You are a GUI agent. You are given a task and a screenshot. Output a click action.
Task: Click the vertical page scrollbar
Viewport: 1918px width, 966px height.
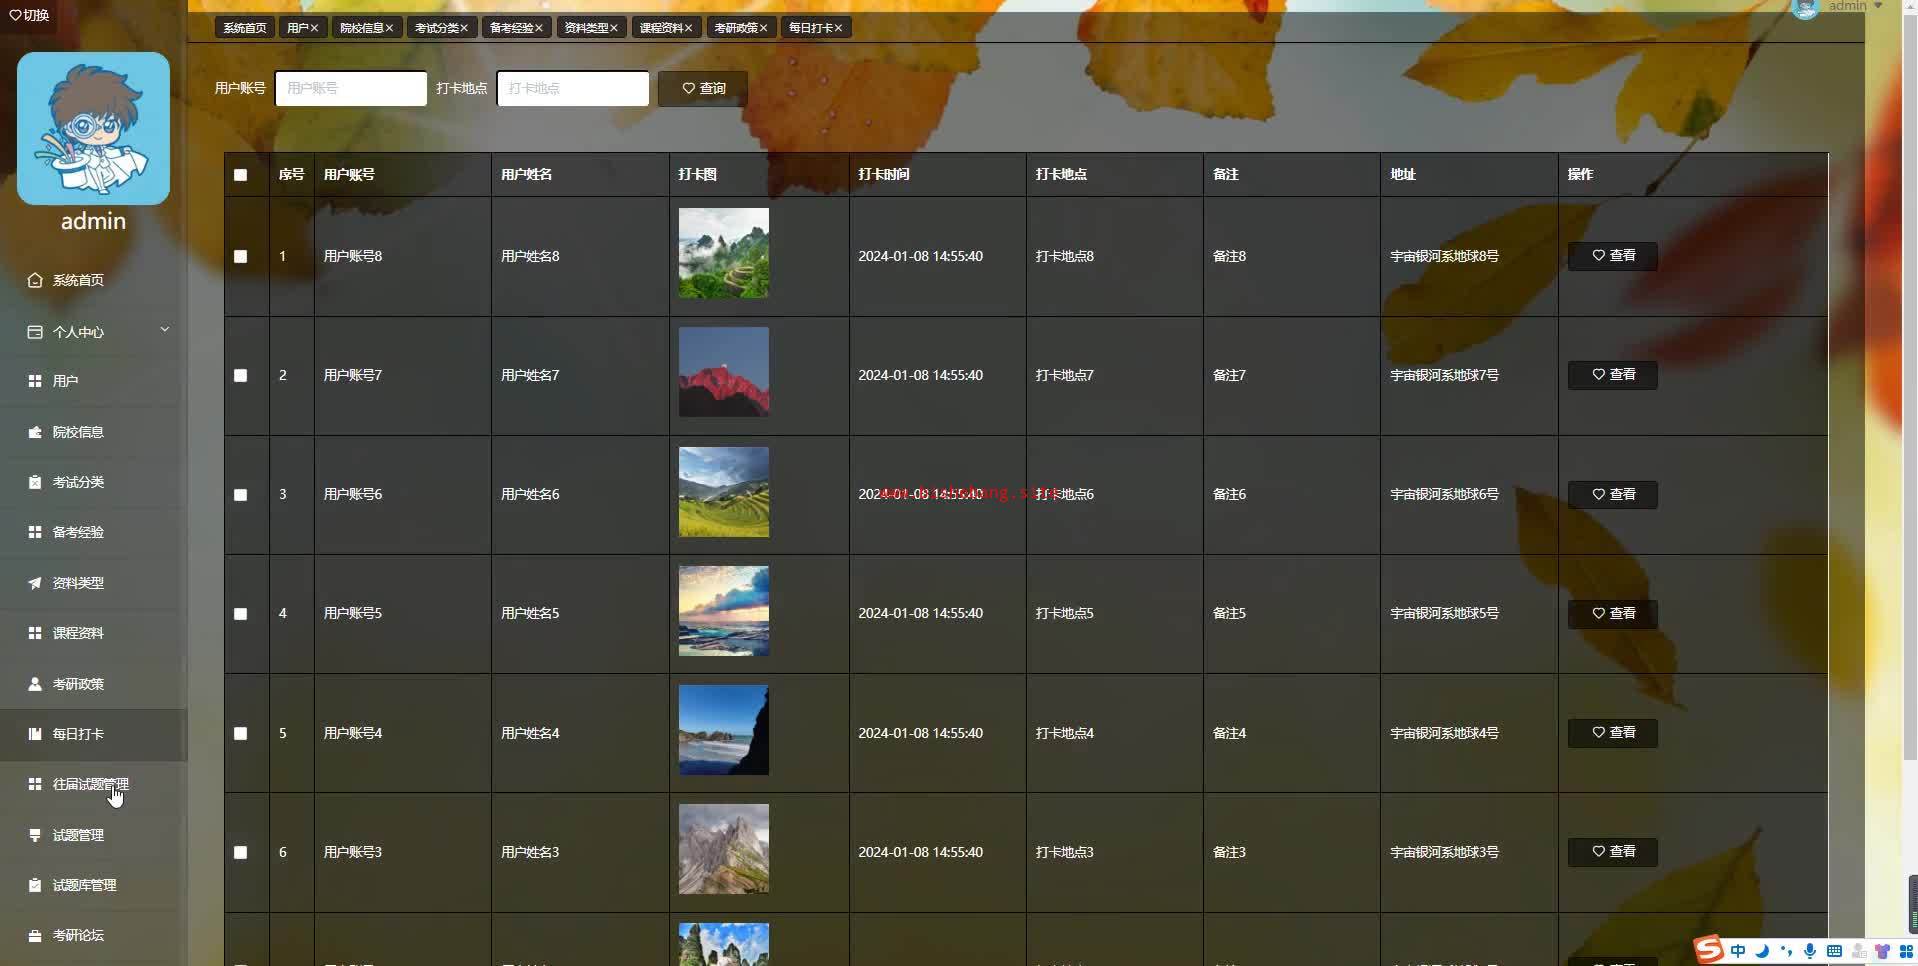(x=1910, y=400)
